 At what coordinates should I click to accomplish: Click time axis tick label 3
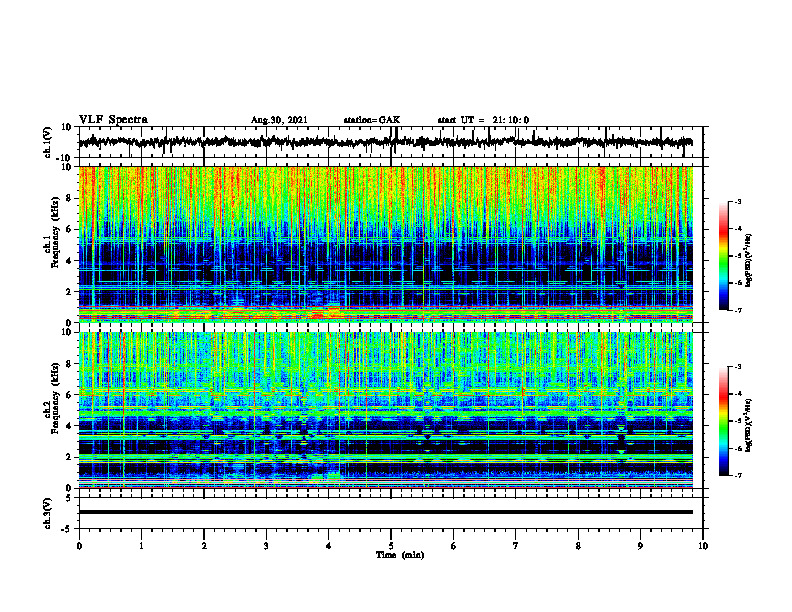point(266,546)
